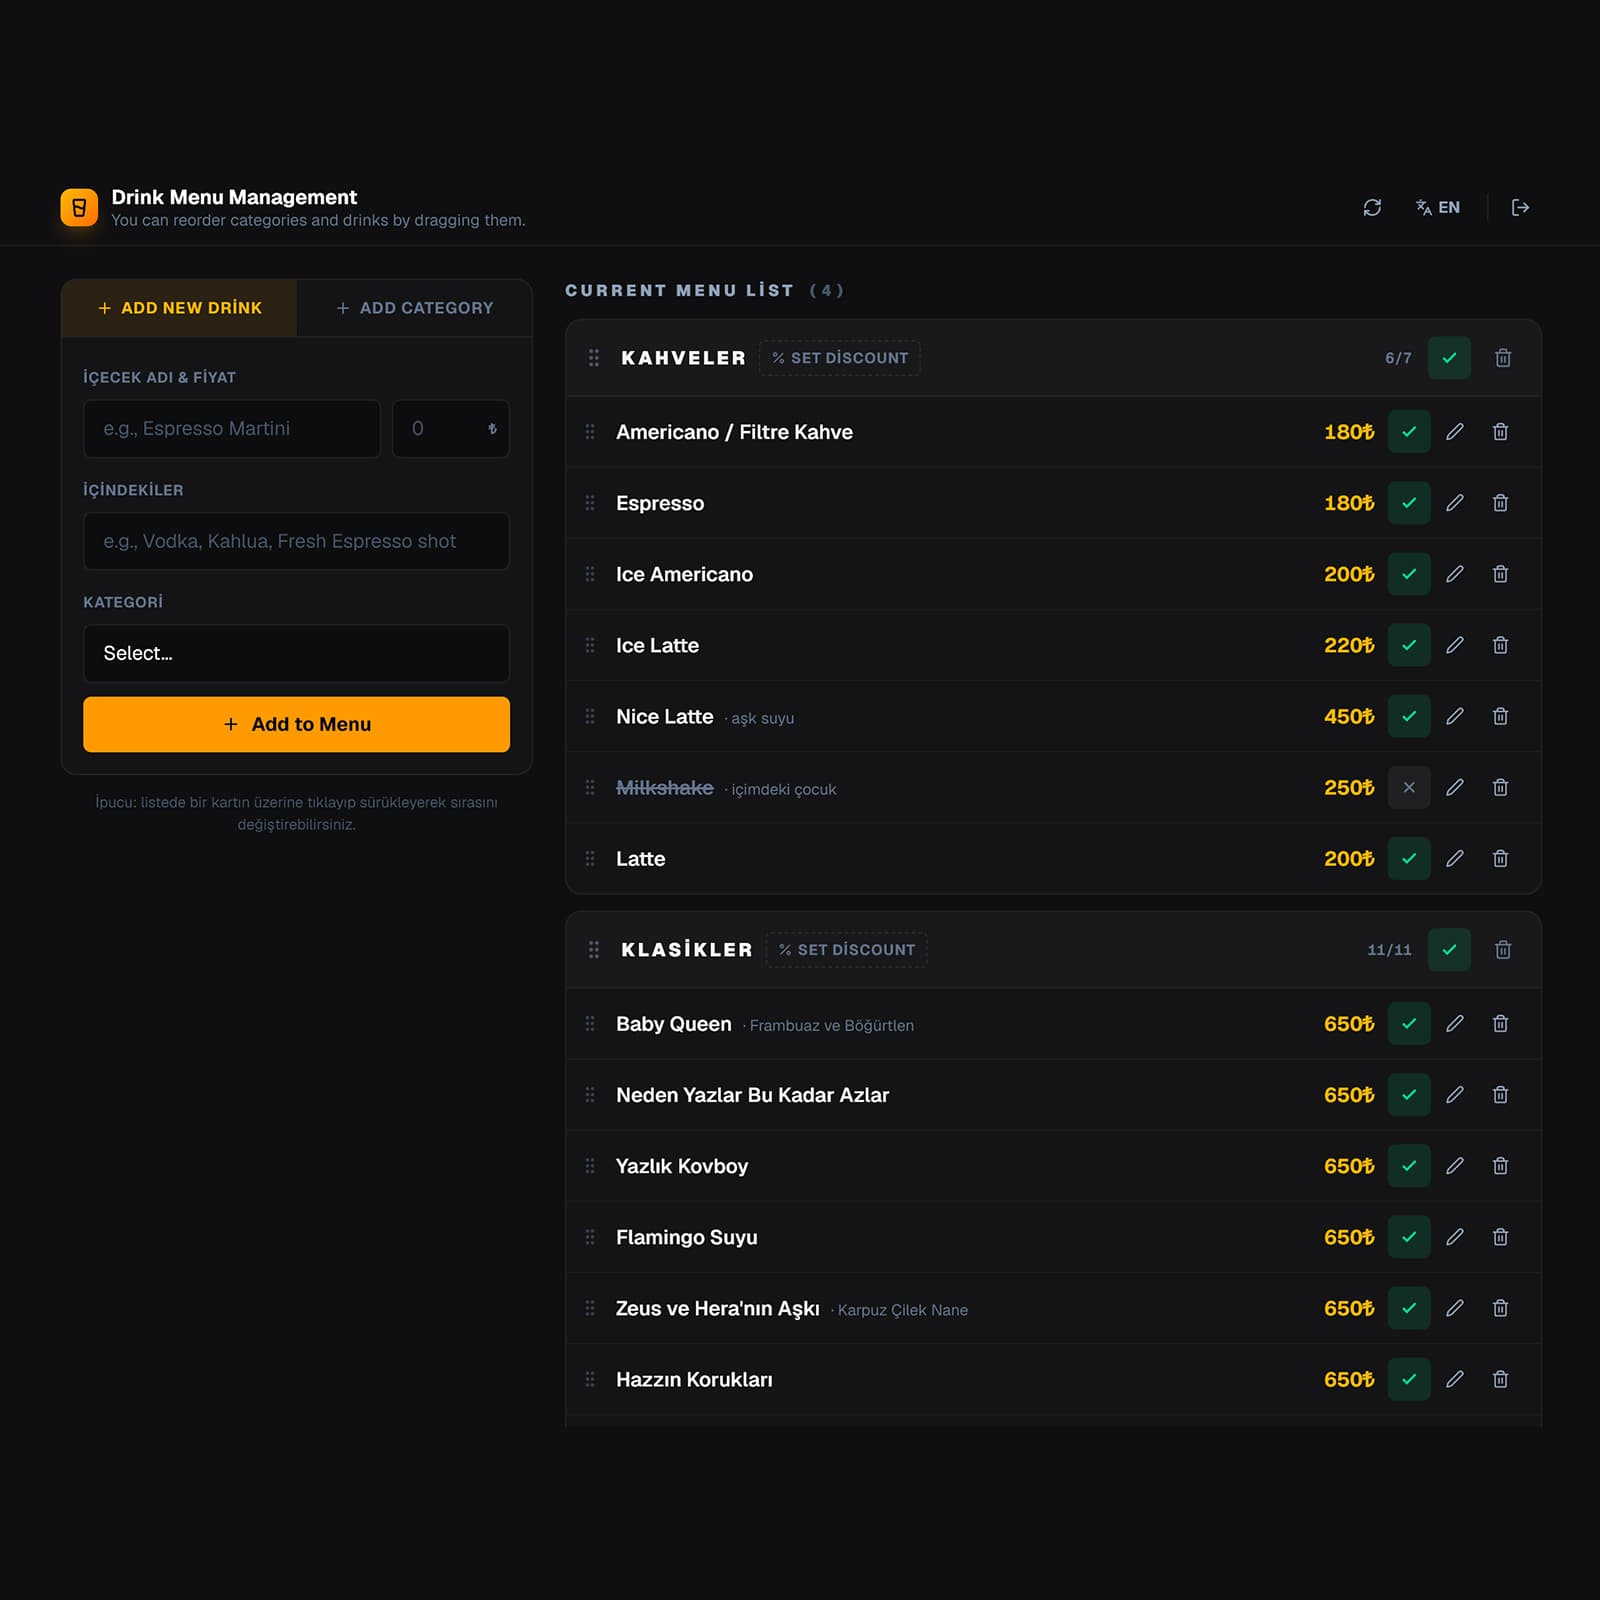Edit the Hazzın Korukları drink
Screen dimensions: 1600x1600
point(1455,1379)
